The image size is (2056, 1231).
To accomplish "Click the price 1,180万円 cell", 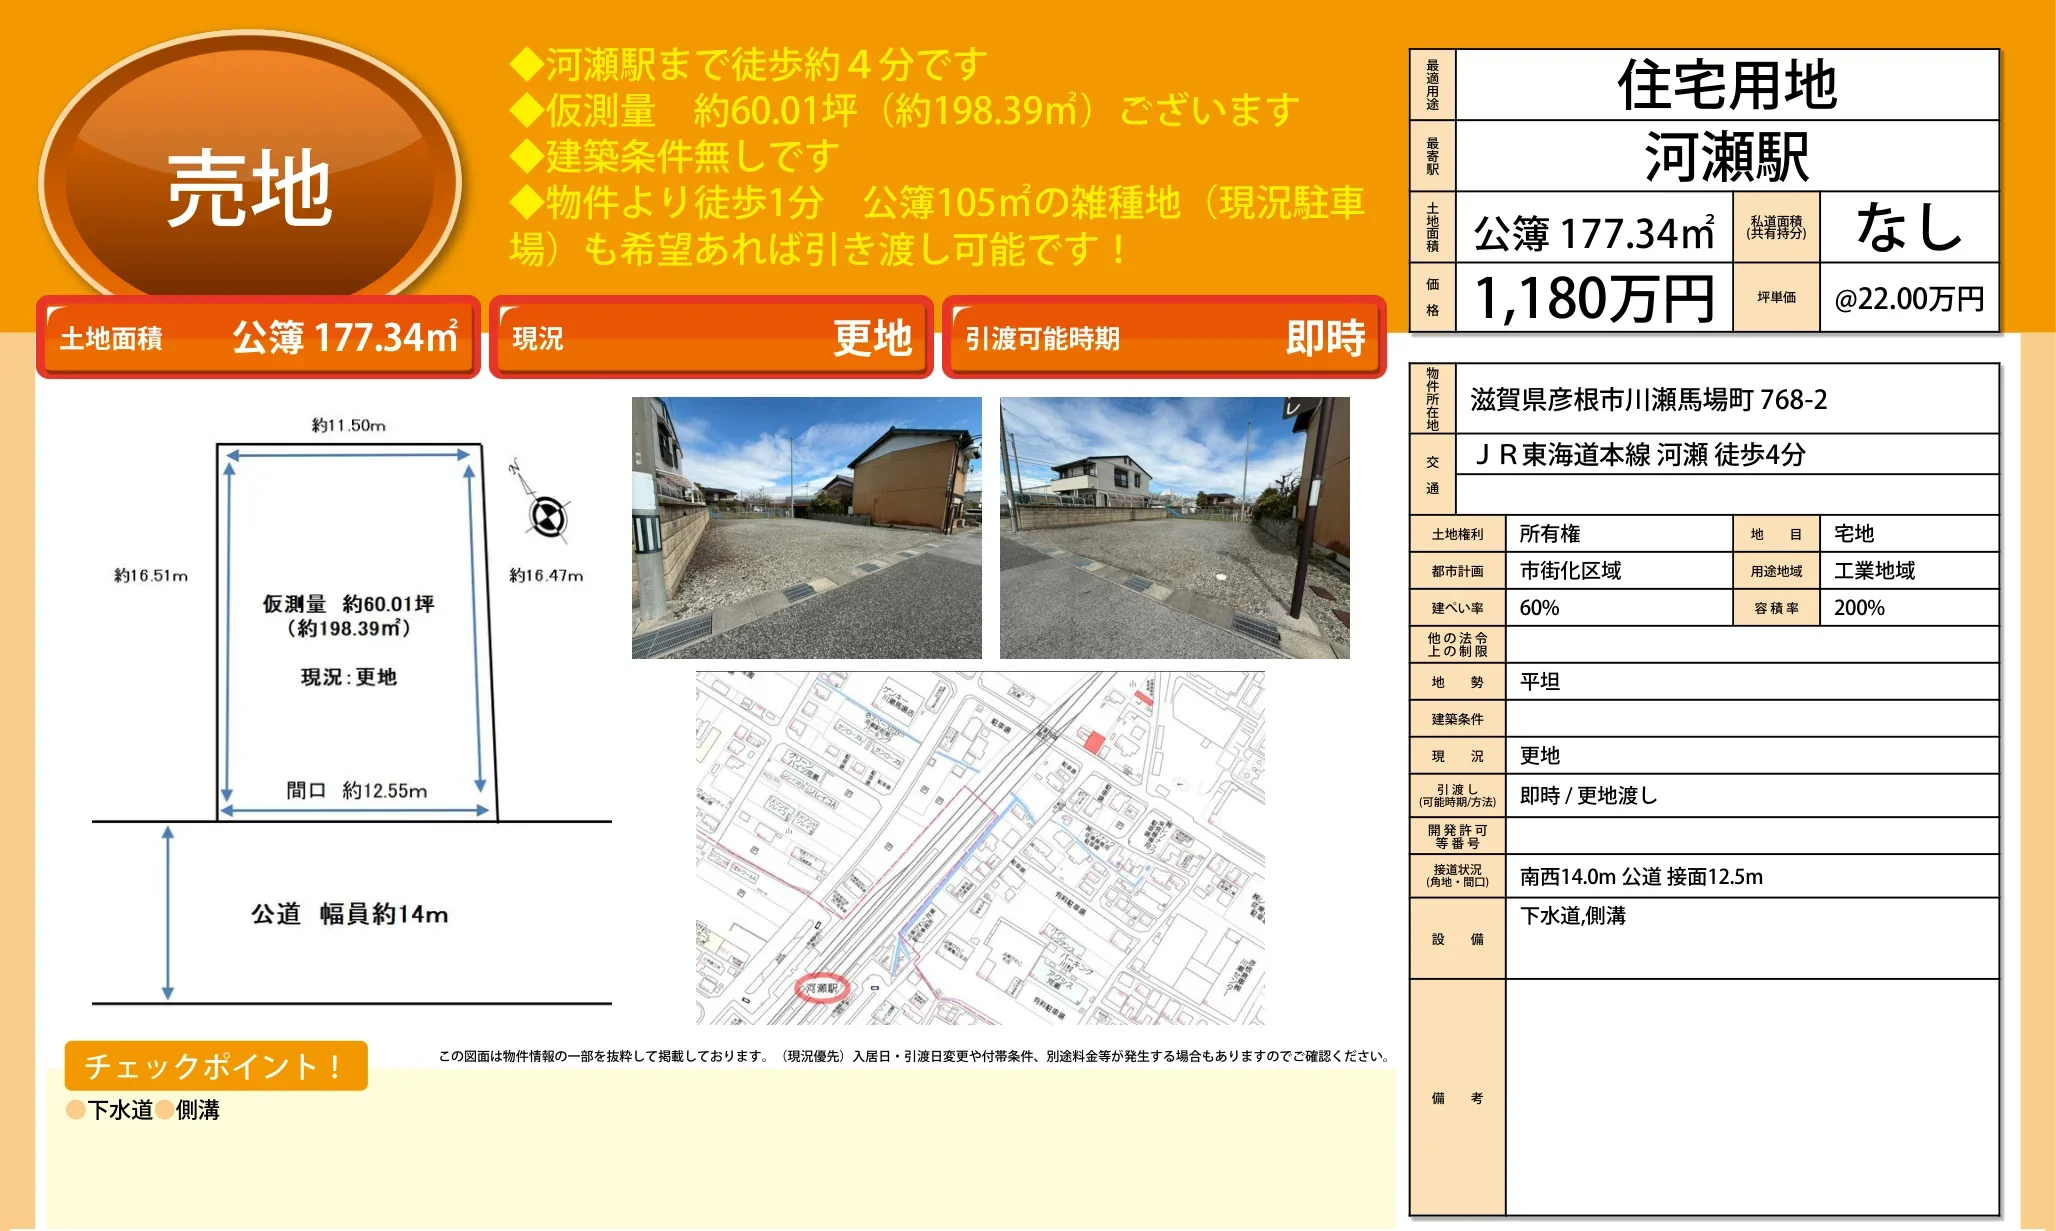I will pos(1594,298).
